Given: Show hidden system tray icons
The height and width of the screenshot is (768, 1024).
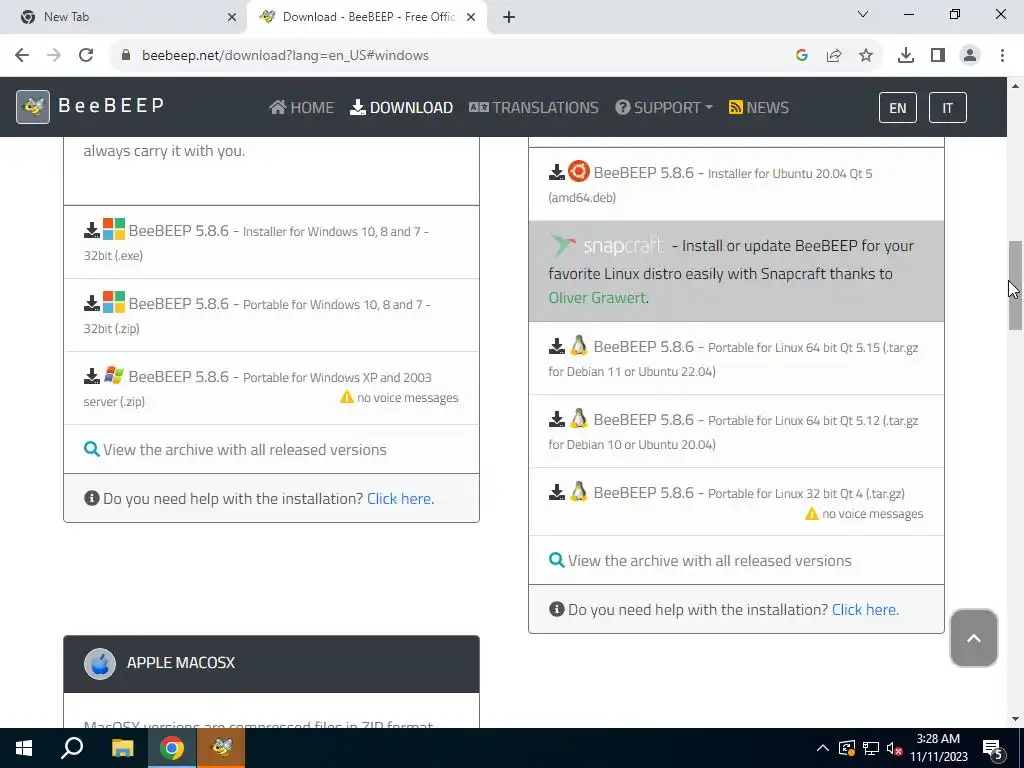Looking at the screenshot, I should coord(823,748).
